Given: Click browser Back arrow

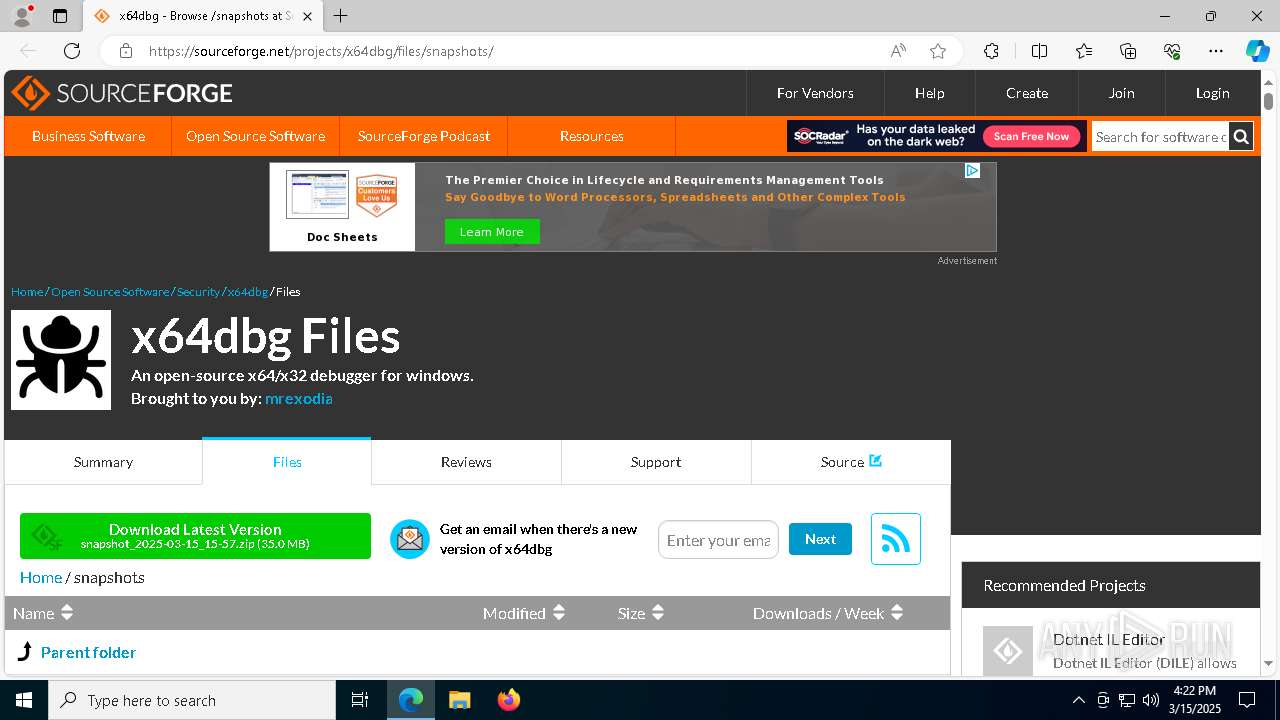Looking at the screenshot, I should click(x=27, y=51).
